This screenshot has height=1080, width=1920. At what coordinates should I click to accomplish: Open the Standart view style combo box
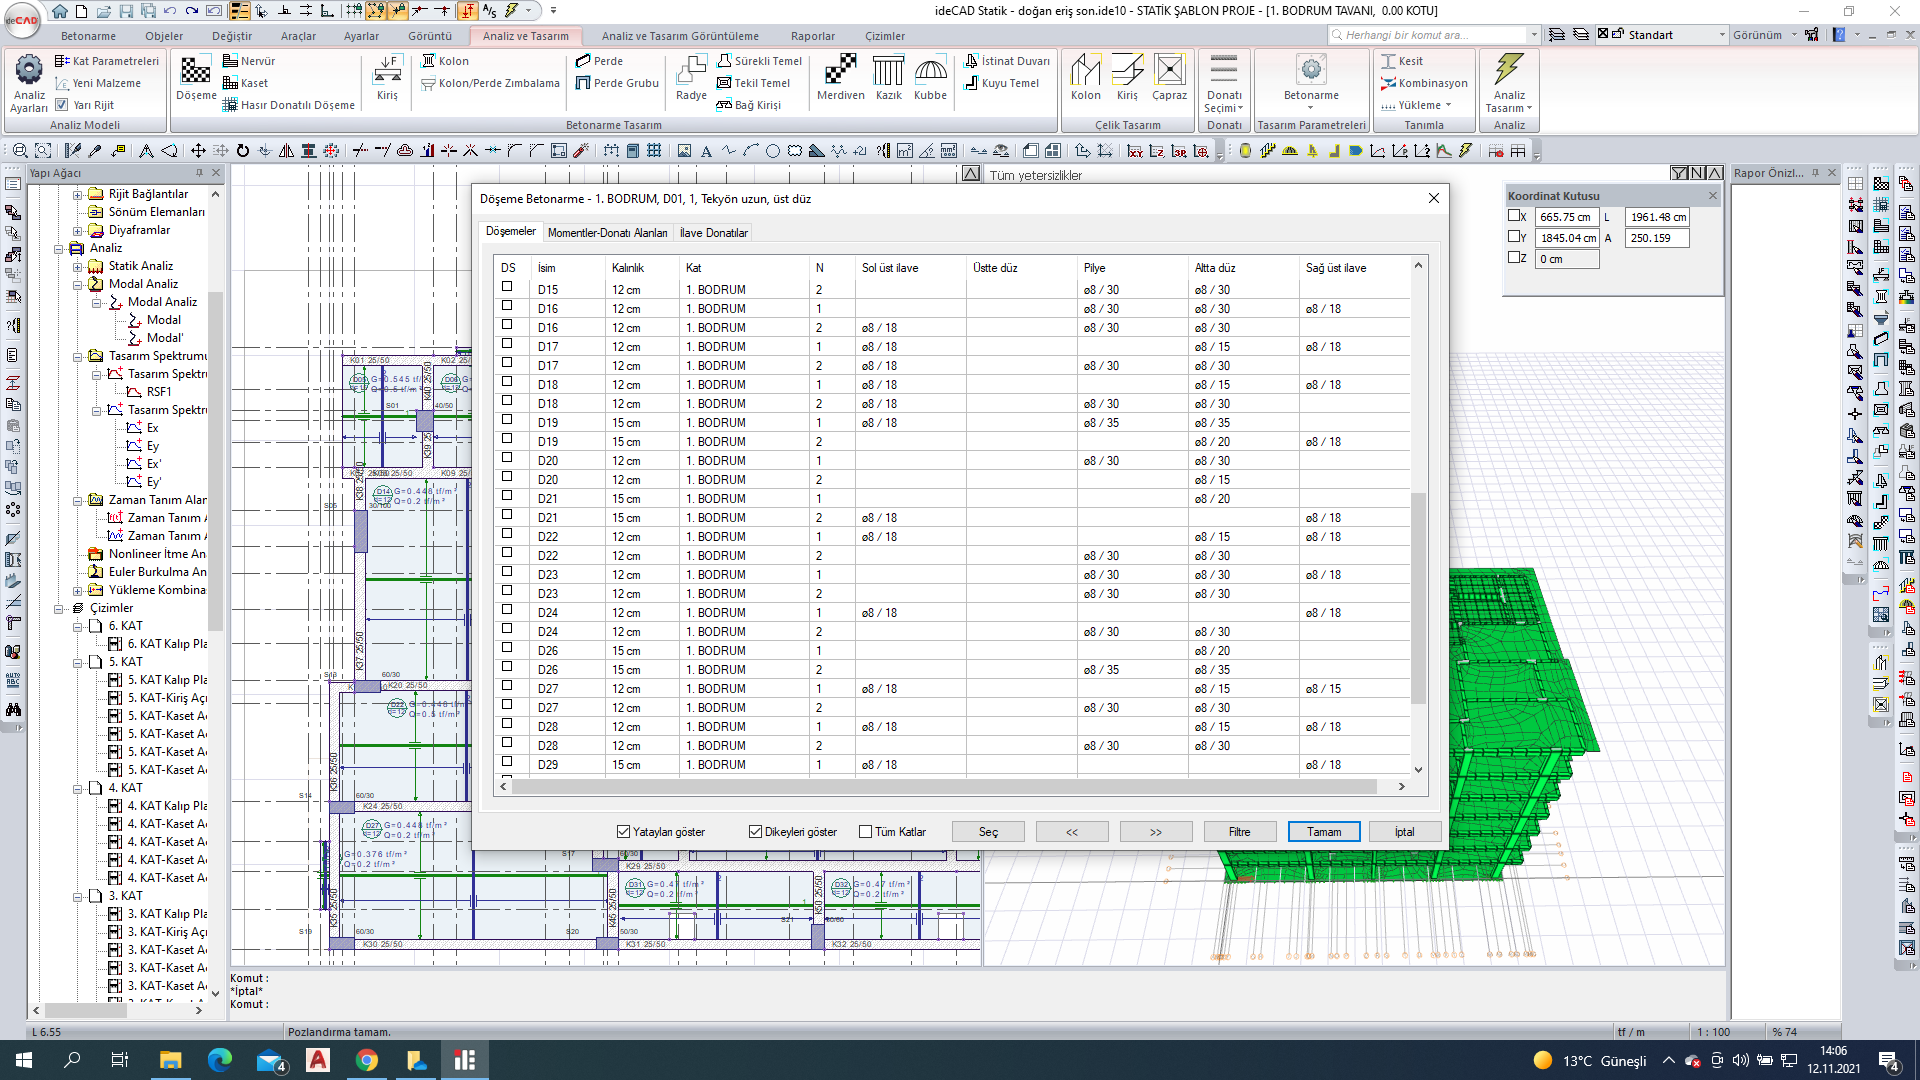click(x=1664, y=35)
